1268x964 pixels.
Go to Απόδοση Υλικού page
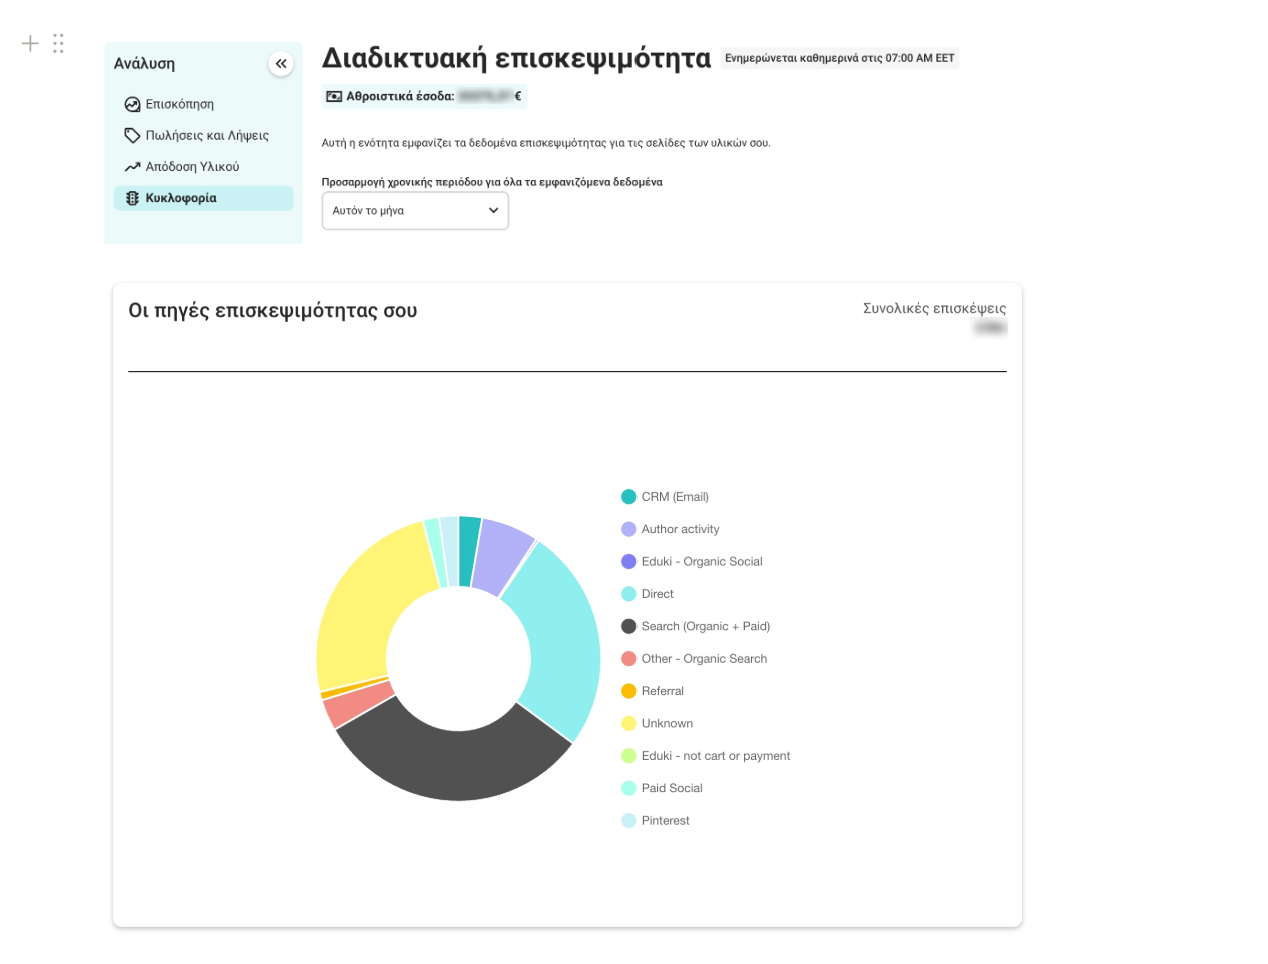[x=192, y=167]
